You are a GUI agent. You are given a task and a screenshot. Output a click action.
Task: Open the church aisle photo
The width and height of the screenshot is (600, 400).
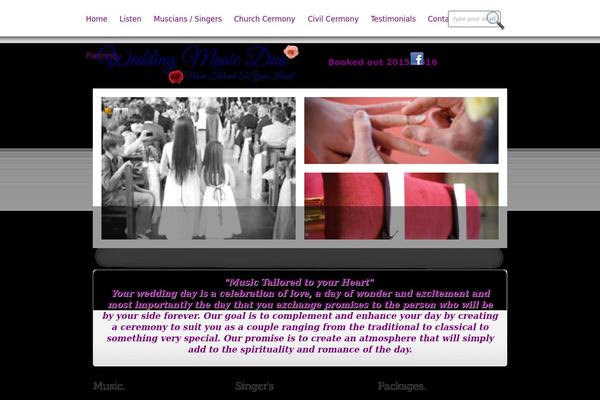click(x=199, y=168)
